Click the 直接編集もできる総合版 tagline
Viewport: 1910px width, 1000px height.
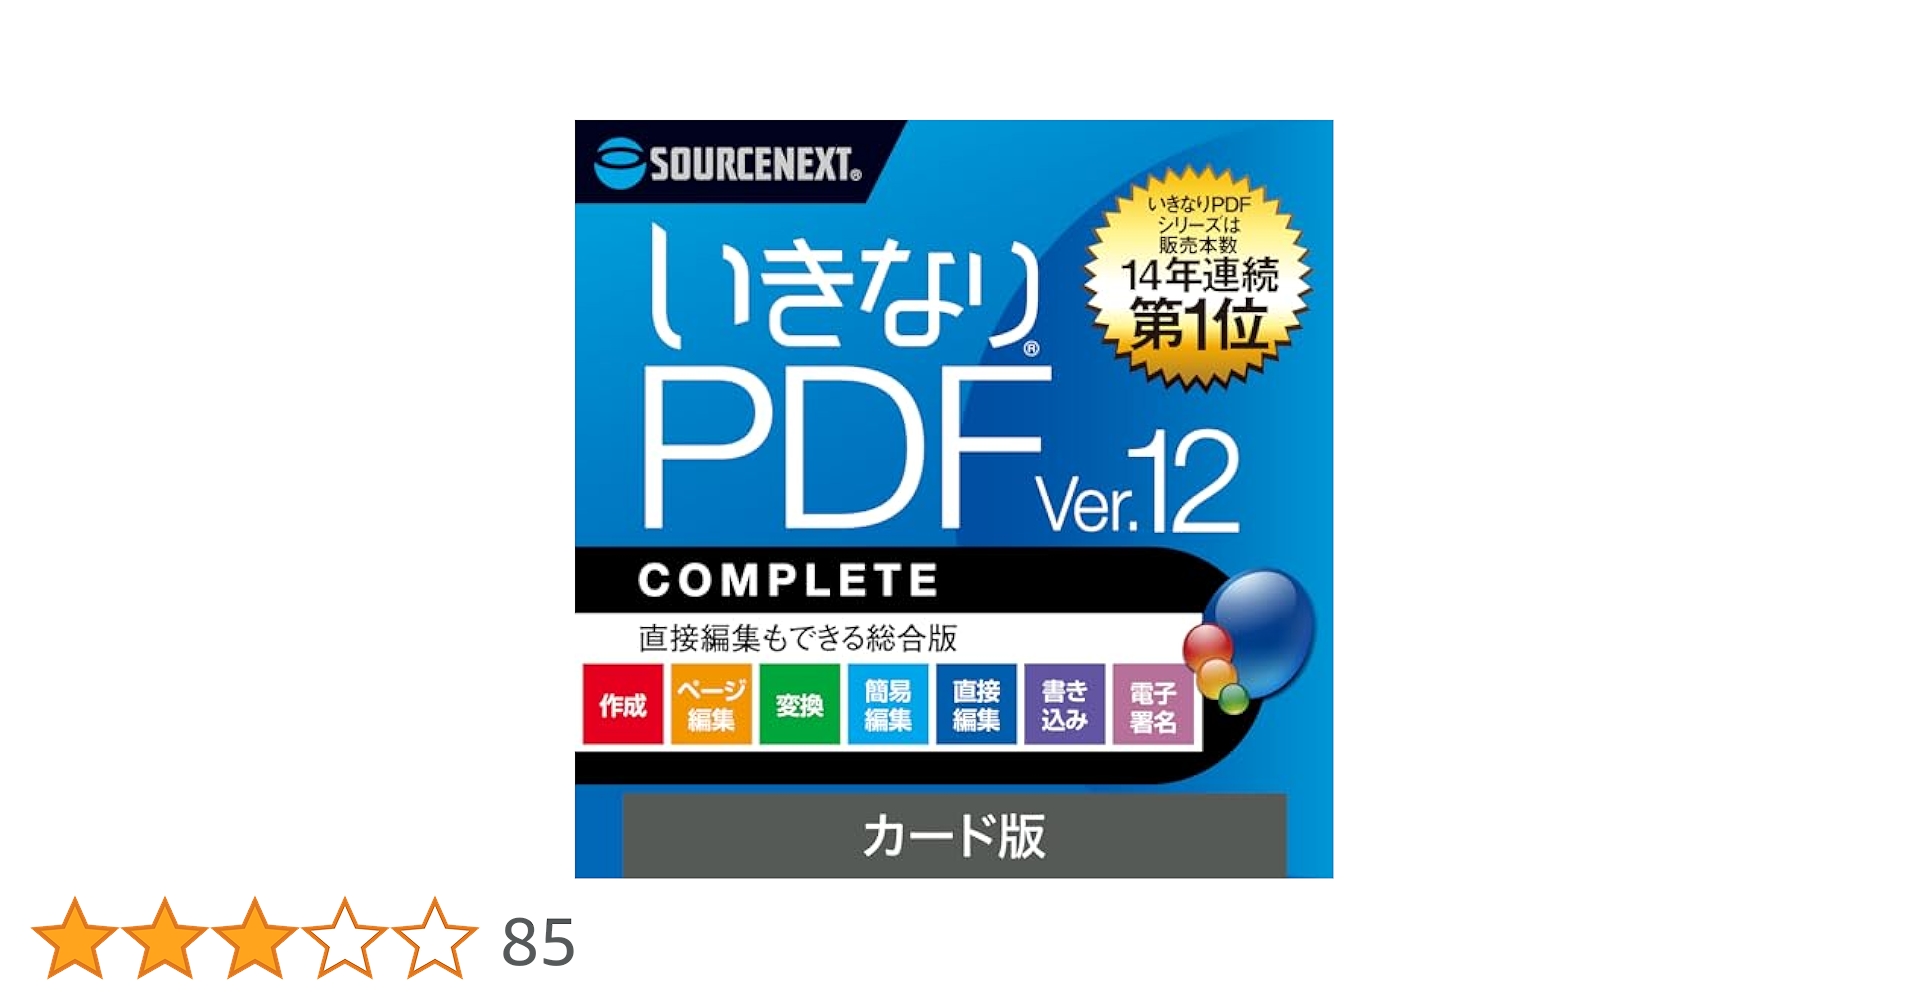pyautogui.click(x=798, y=638)
